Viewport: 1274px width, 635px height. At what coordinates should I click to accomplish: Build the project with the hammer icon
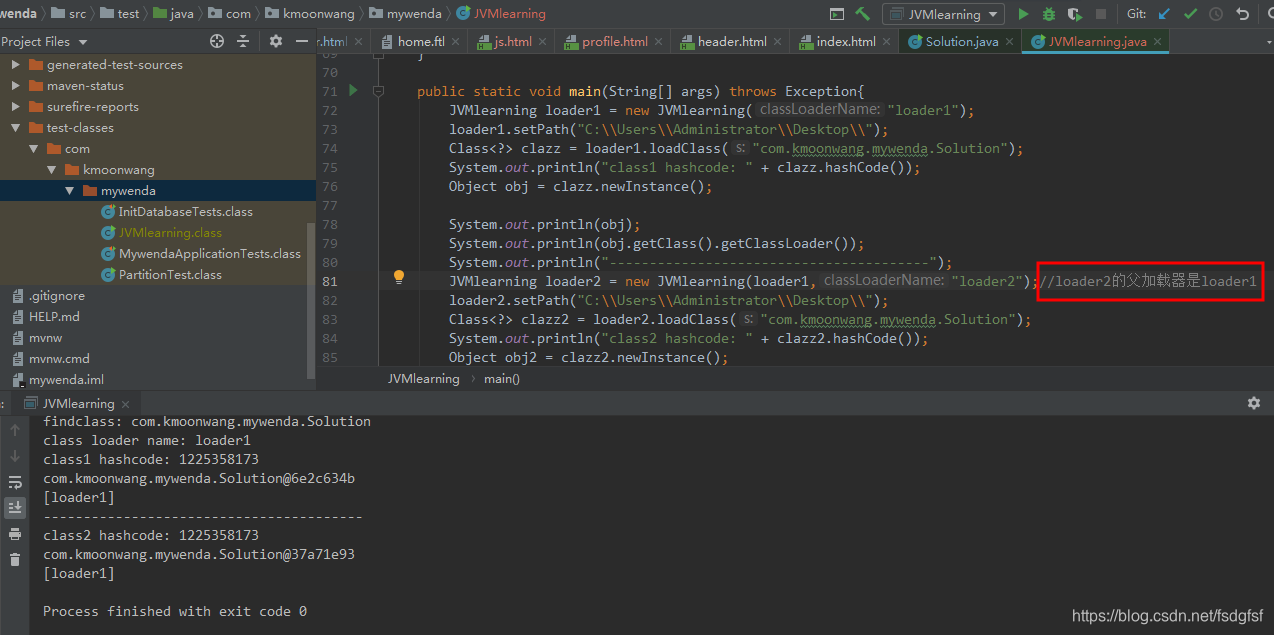click(862, 14)
